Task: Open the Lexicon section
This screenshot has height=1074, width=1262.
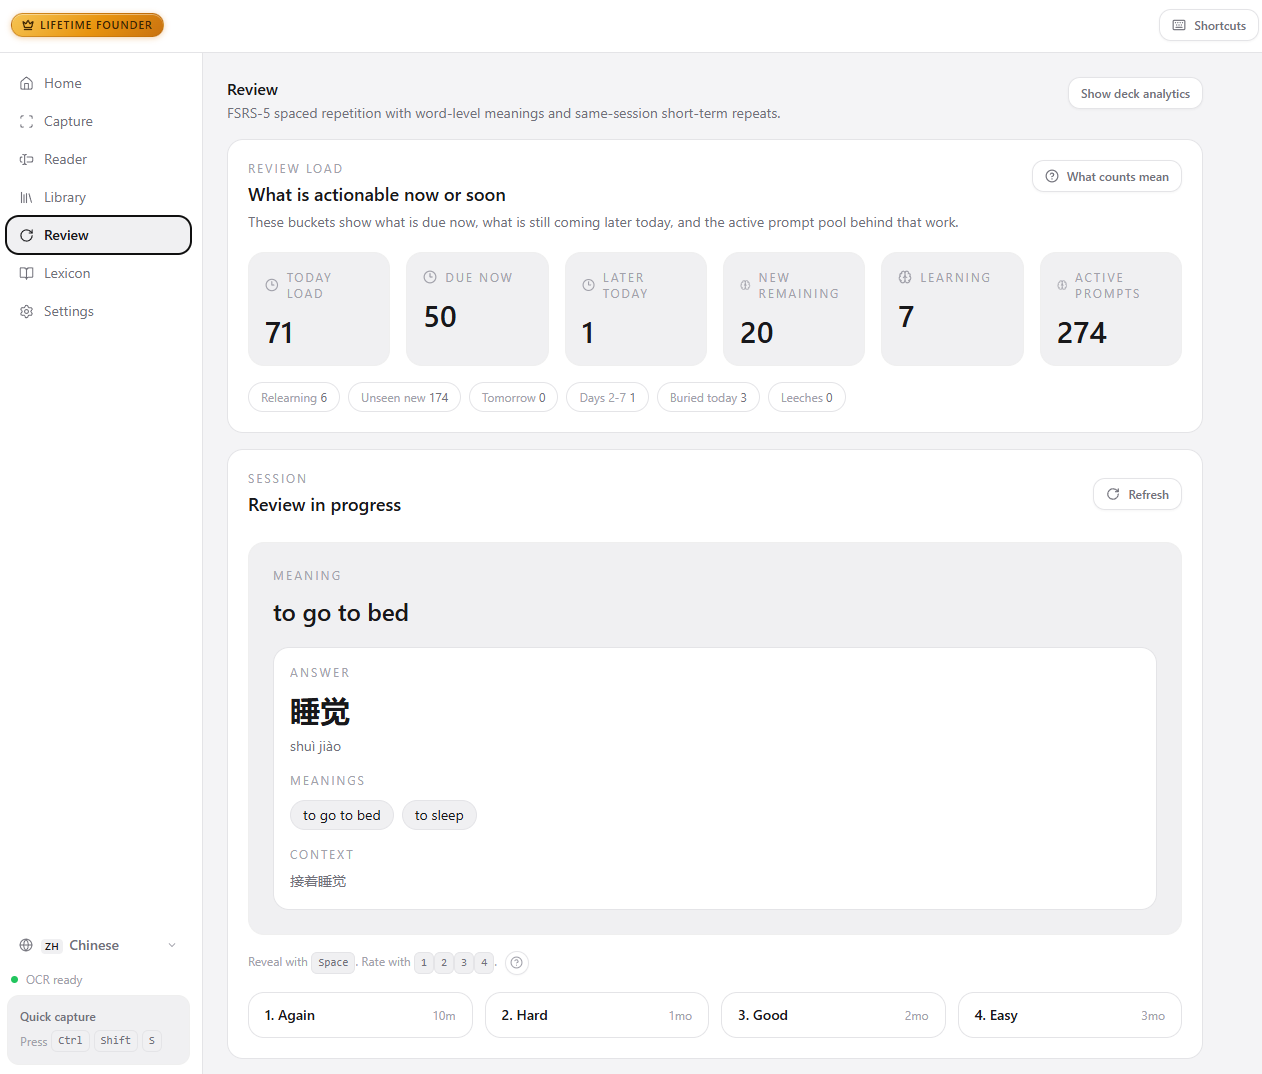Action: [x=98, y=273]
